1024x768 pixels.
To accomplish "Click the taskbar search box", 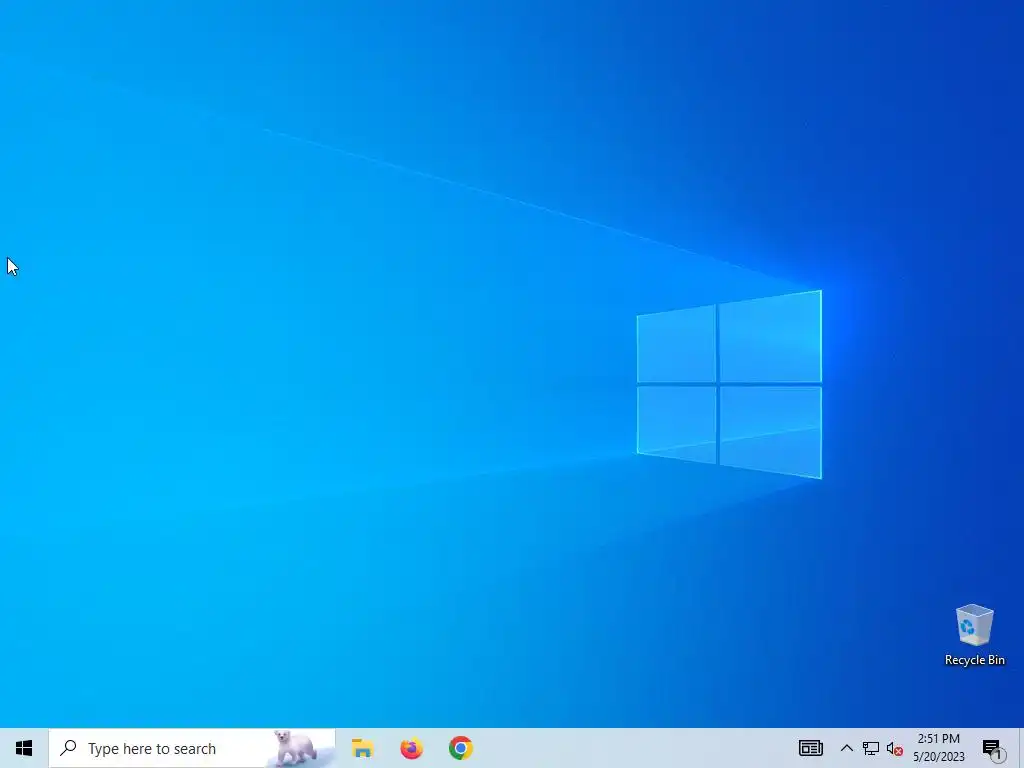I will [192, 748].
